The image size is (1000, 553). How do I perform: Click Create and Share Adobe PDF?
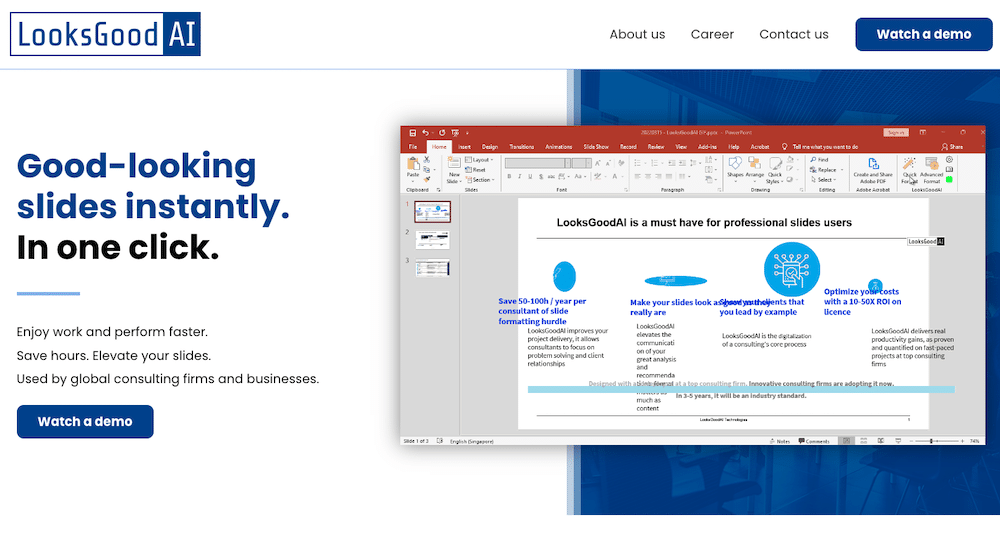873,170
